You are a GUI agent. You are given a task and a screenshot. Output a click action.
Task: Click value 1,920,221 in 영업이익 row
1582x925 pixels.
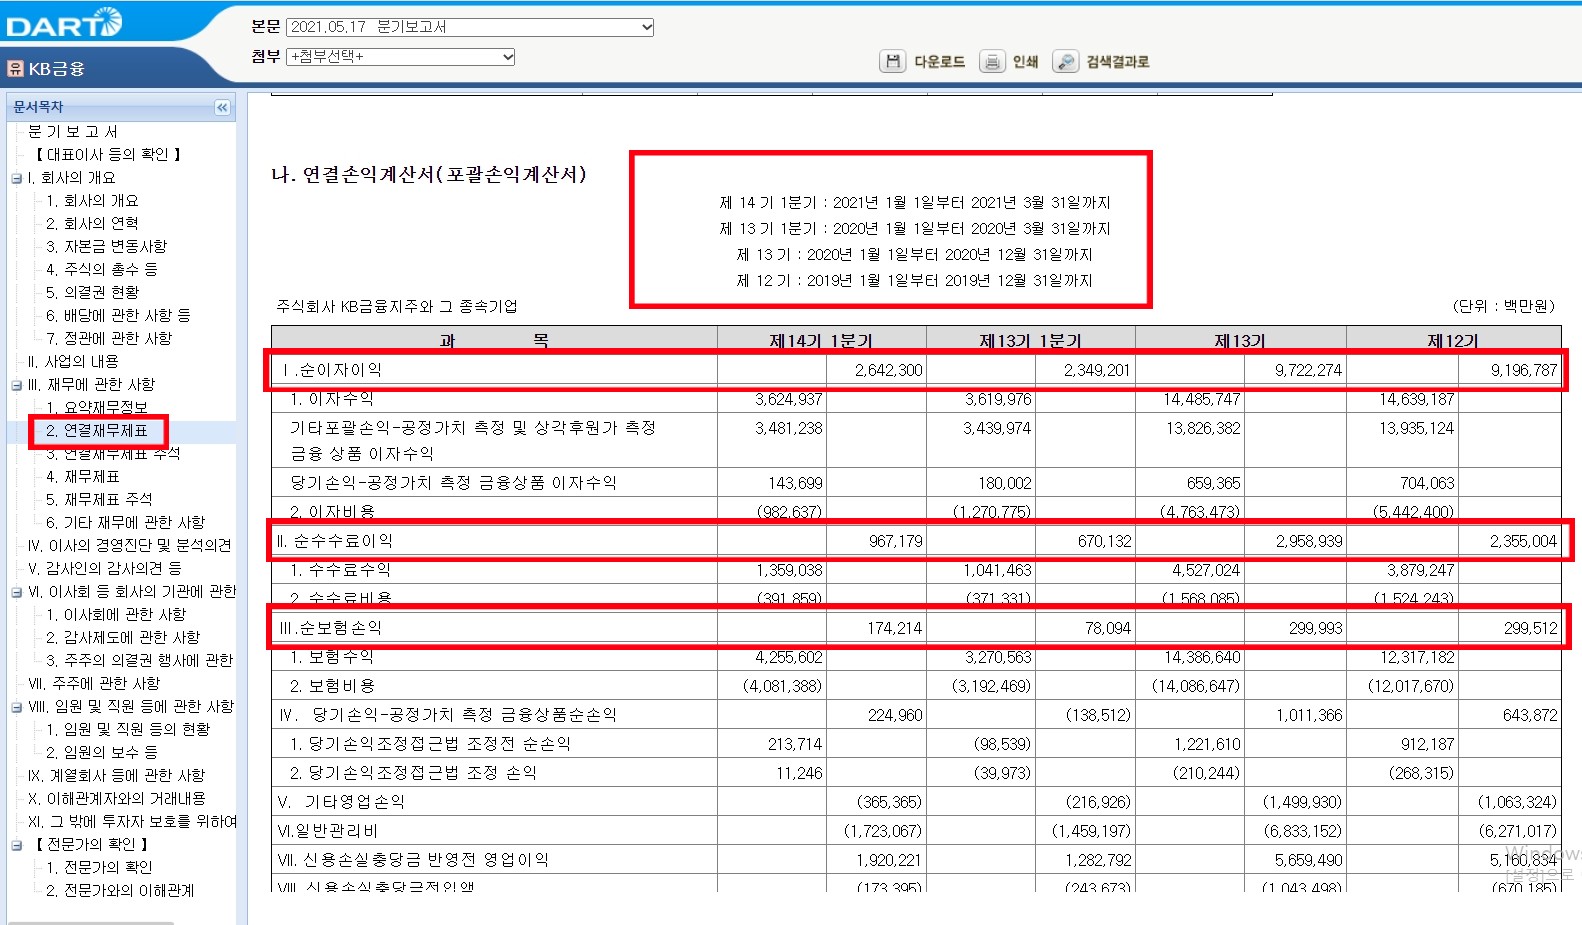click(x=889, y=860)
